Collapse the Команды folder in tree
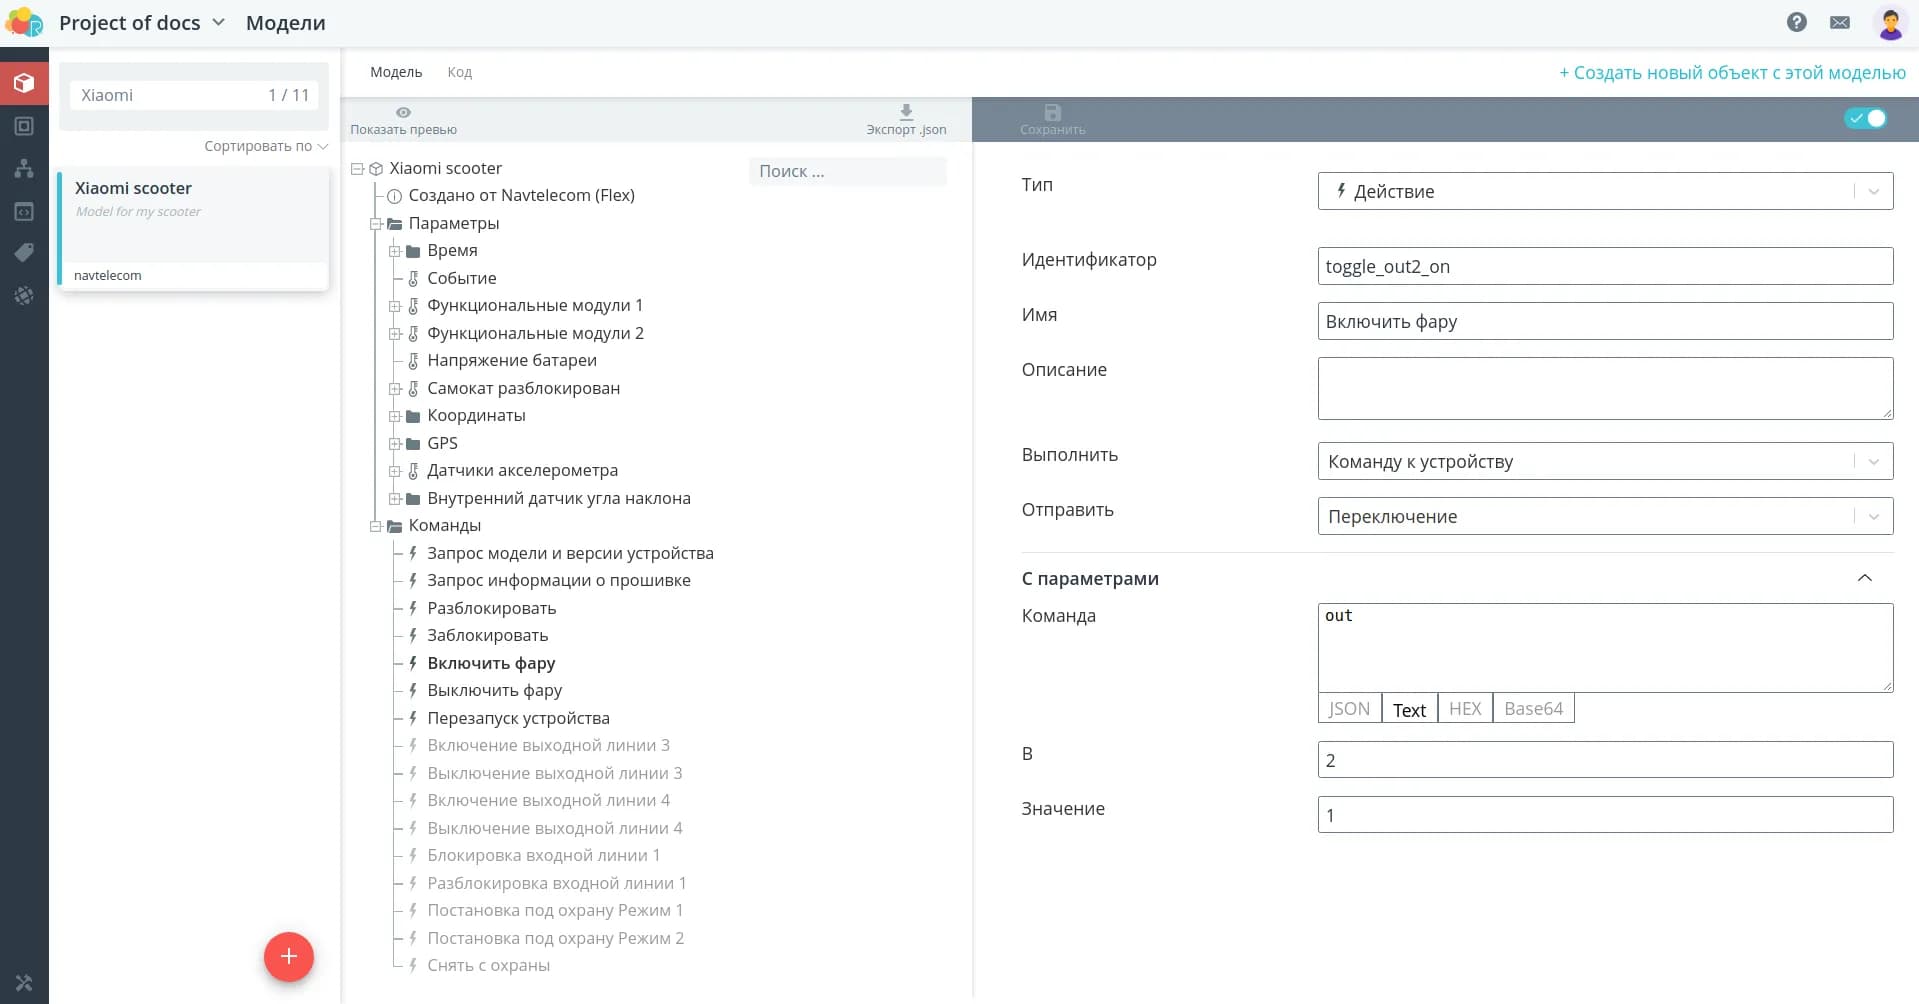Image resolution: width=1919 pixels, height=1004 pixels. click(x=376, y=526)
